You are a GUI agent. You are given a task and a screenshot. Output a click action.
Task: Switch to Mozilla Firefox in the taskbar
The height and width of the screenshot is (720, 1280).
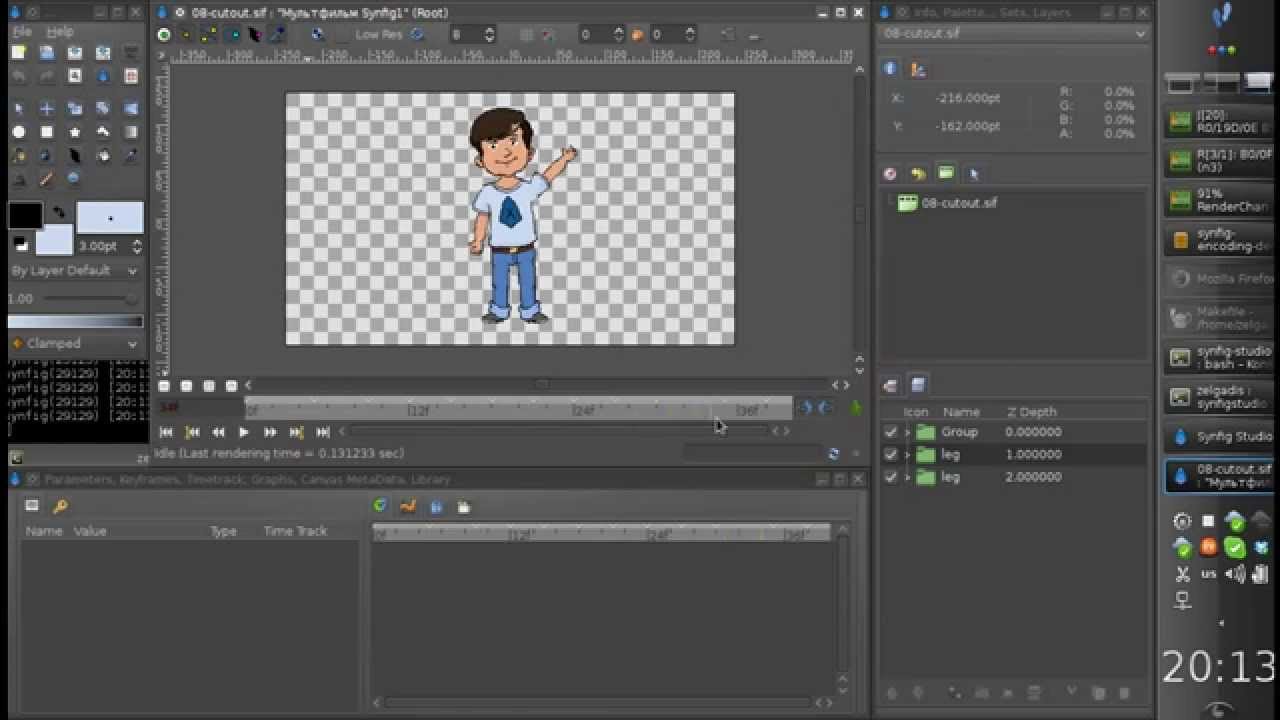point(1220,279)
